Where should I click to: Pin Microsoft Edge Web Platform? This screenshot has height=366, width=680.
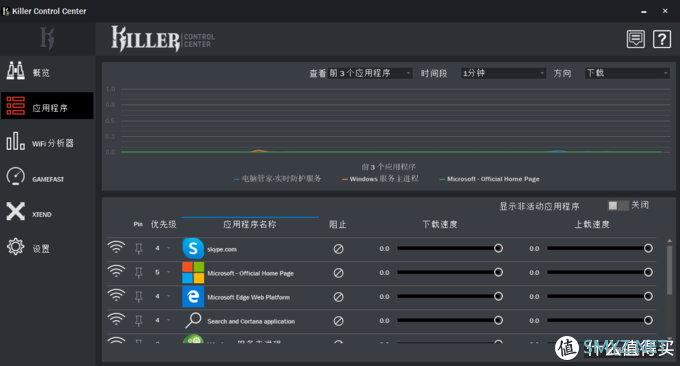139,297
